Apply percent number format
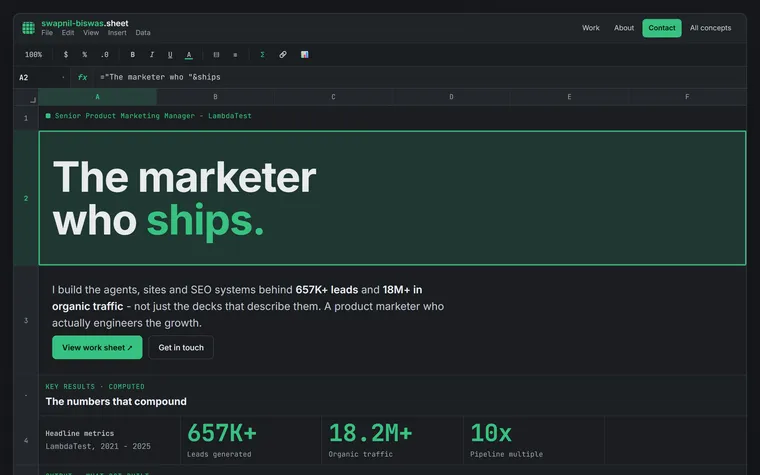This screenshot has height=475, width=760. pos(85,55)
